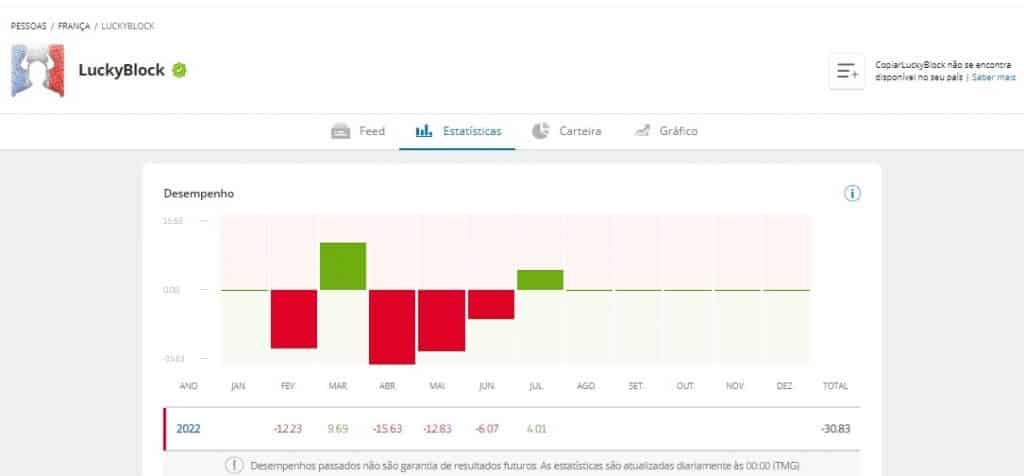The image size is (1024, 476).
Task: Click the green July performance bar
Action: click(540, 280)
